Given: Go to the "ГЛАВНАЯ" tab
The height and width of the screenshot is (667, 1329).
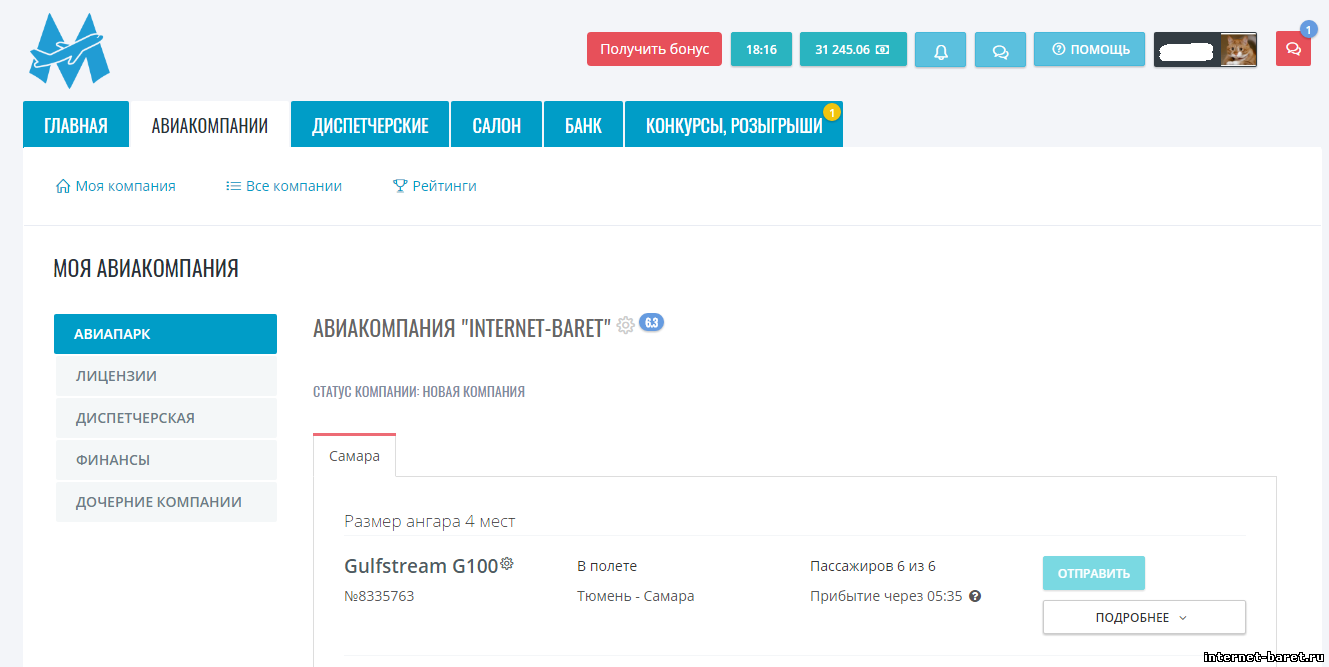Looking at the screenshot, I should 76,125.
